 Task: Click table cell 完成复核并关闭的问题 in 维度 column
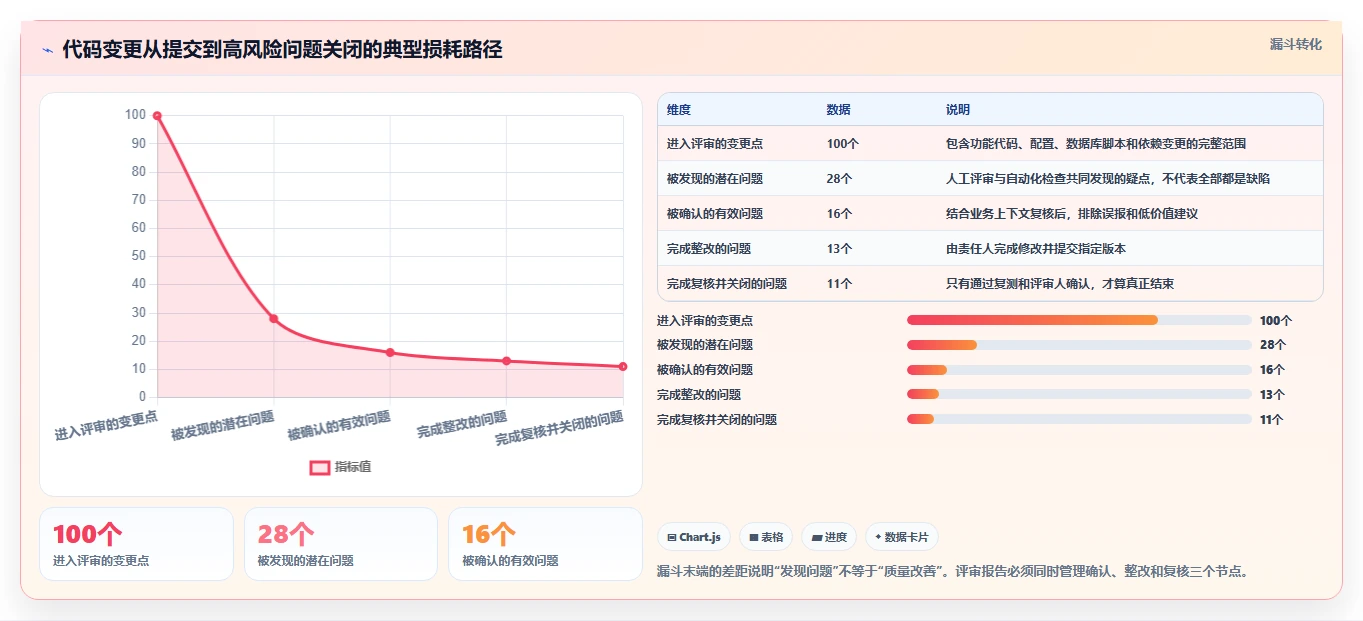point(727,284)
